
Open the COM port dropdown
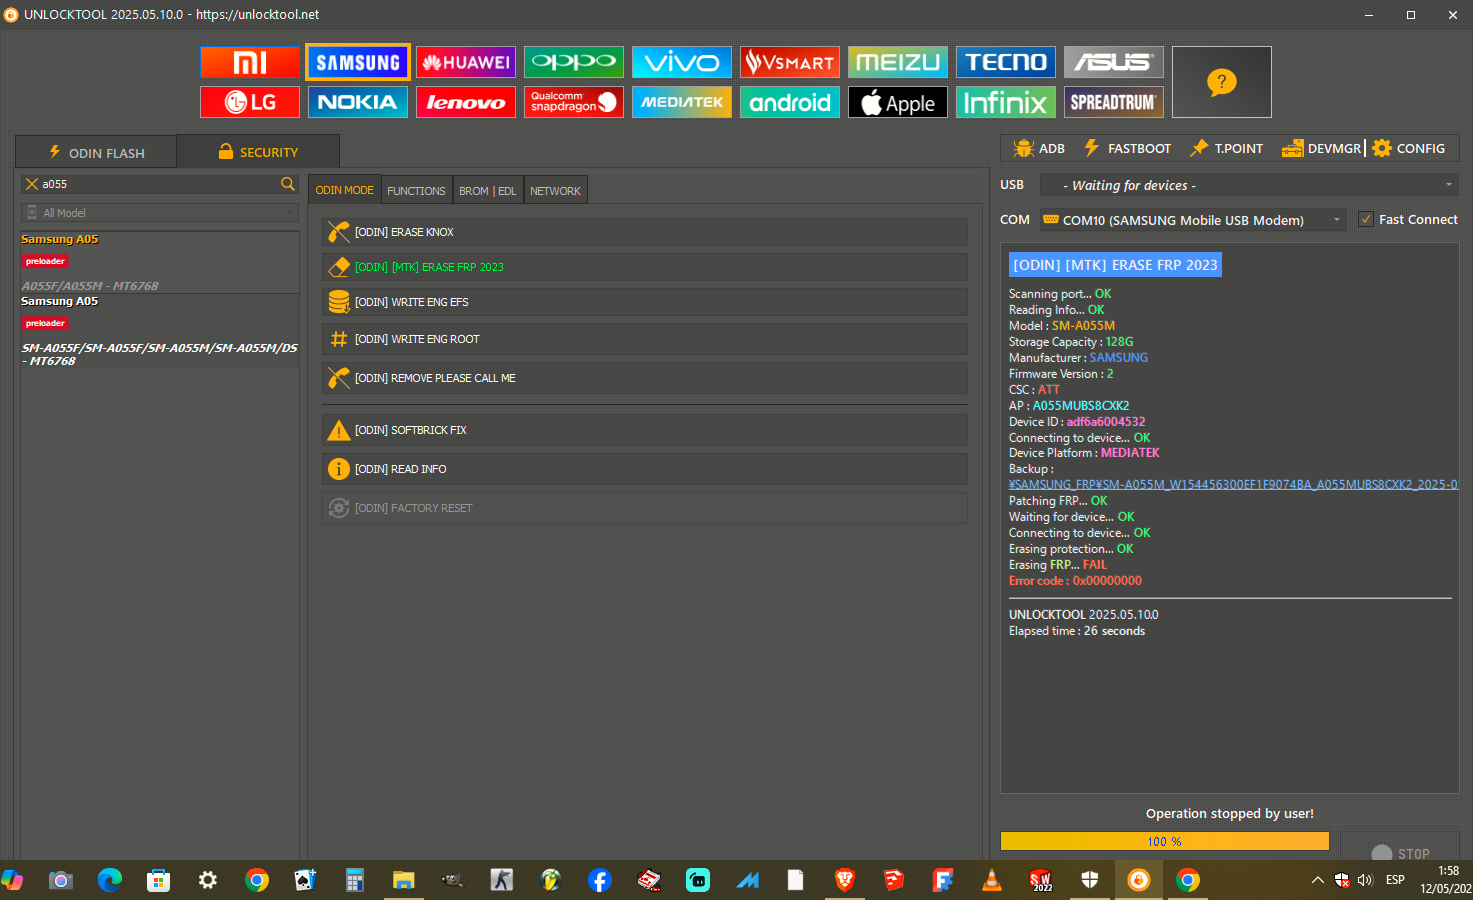coord(1193,220)
